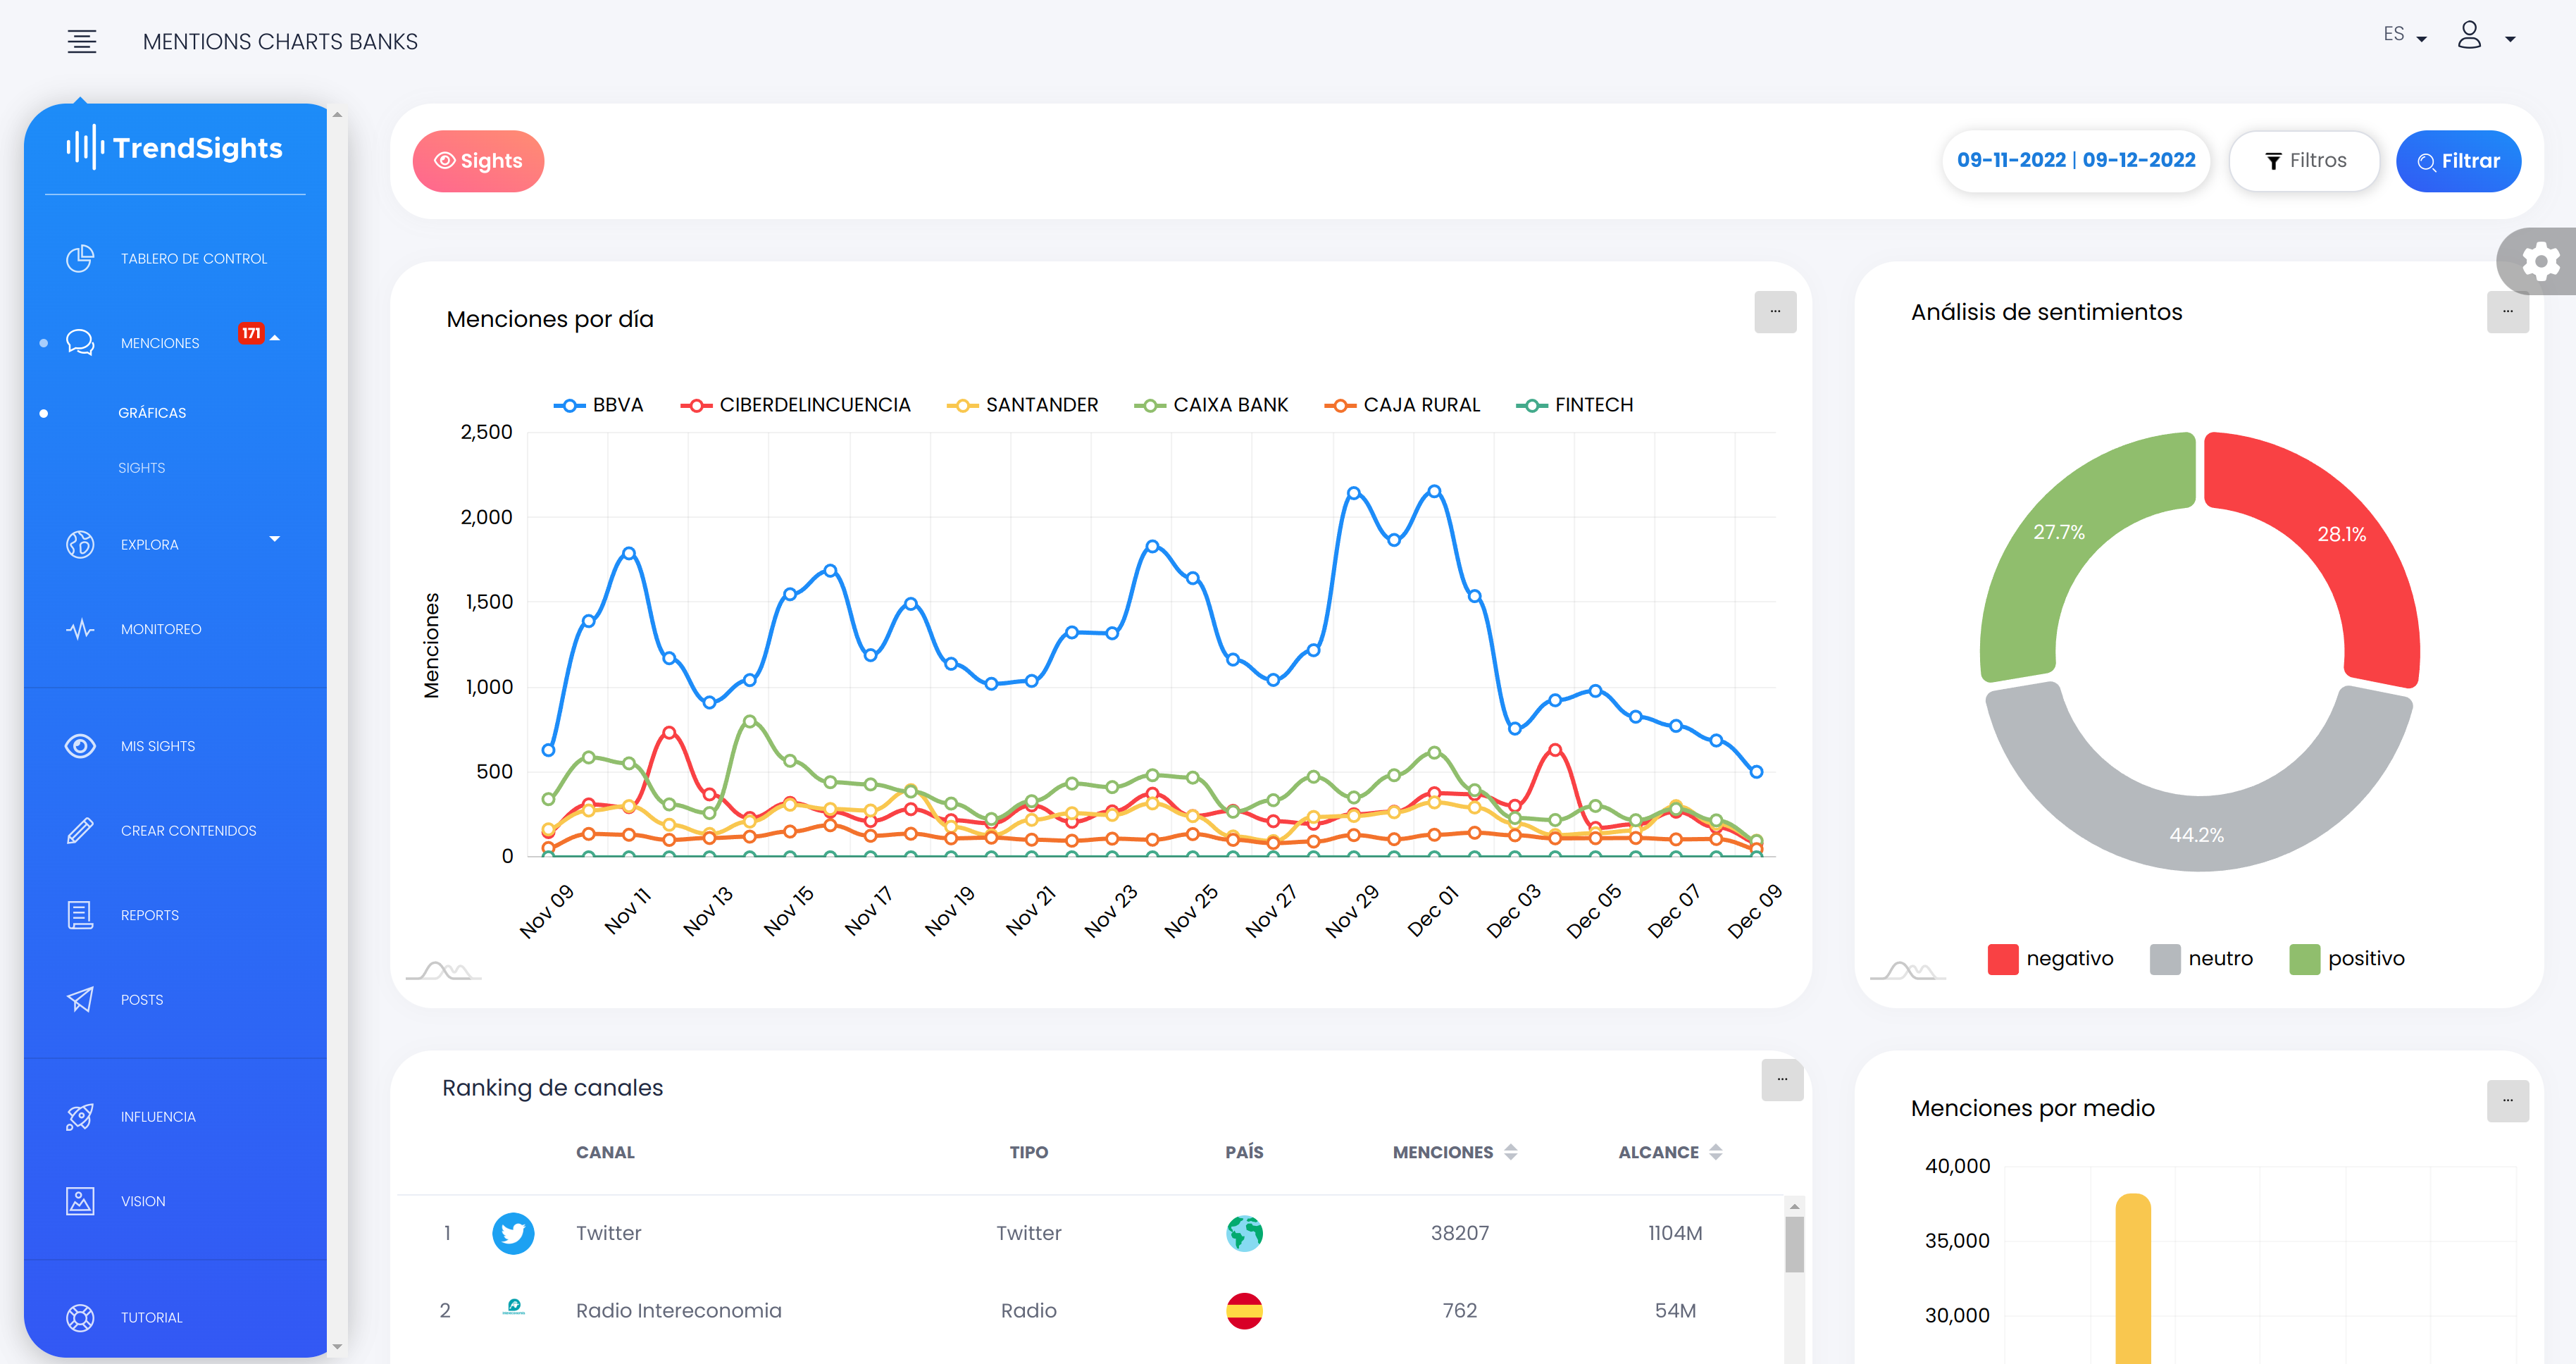Expand the Explora submenu arrow
2576x1364 pixels.
(x=275, y=539)
